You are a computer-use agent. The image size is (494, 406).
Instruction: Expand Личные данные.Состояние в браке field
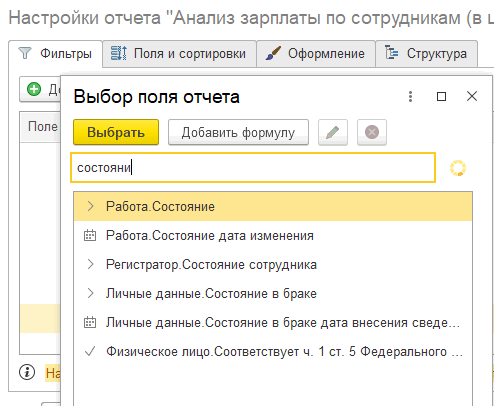coord(90,293)
